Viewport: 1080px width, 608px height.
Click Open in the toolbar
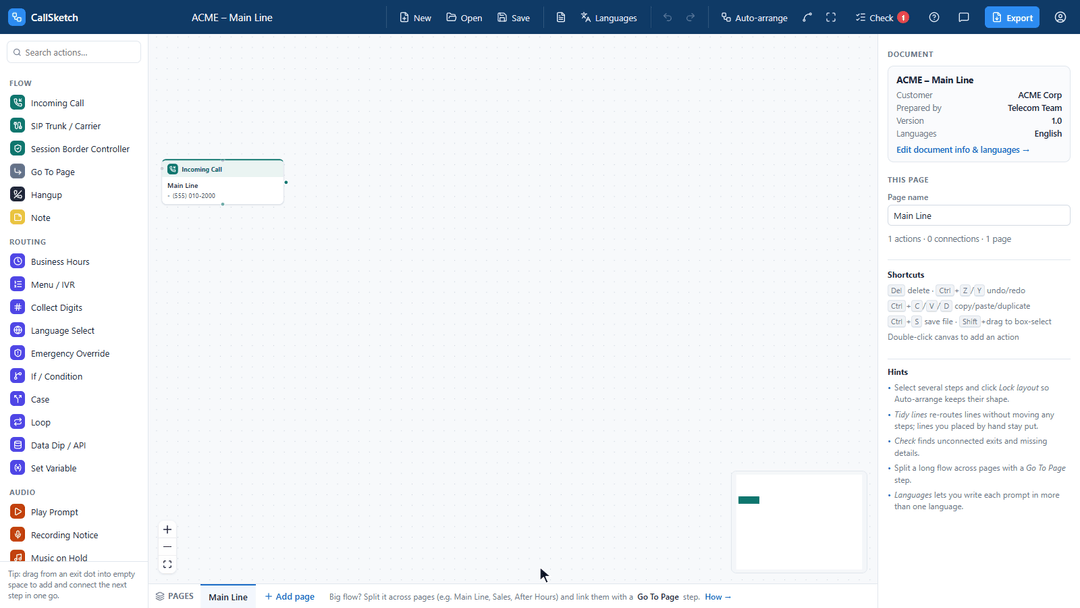(x=464, y=17)
